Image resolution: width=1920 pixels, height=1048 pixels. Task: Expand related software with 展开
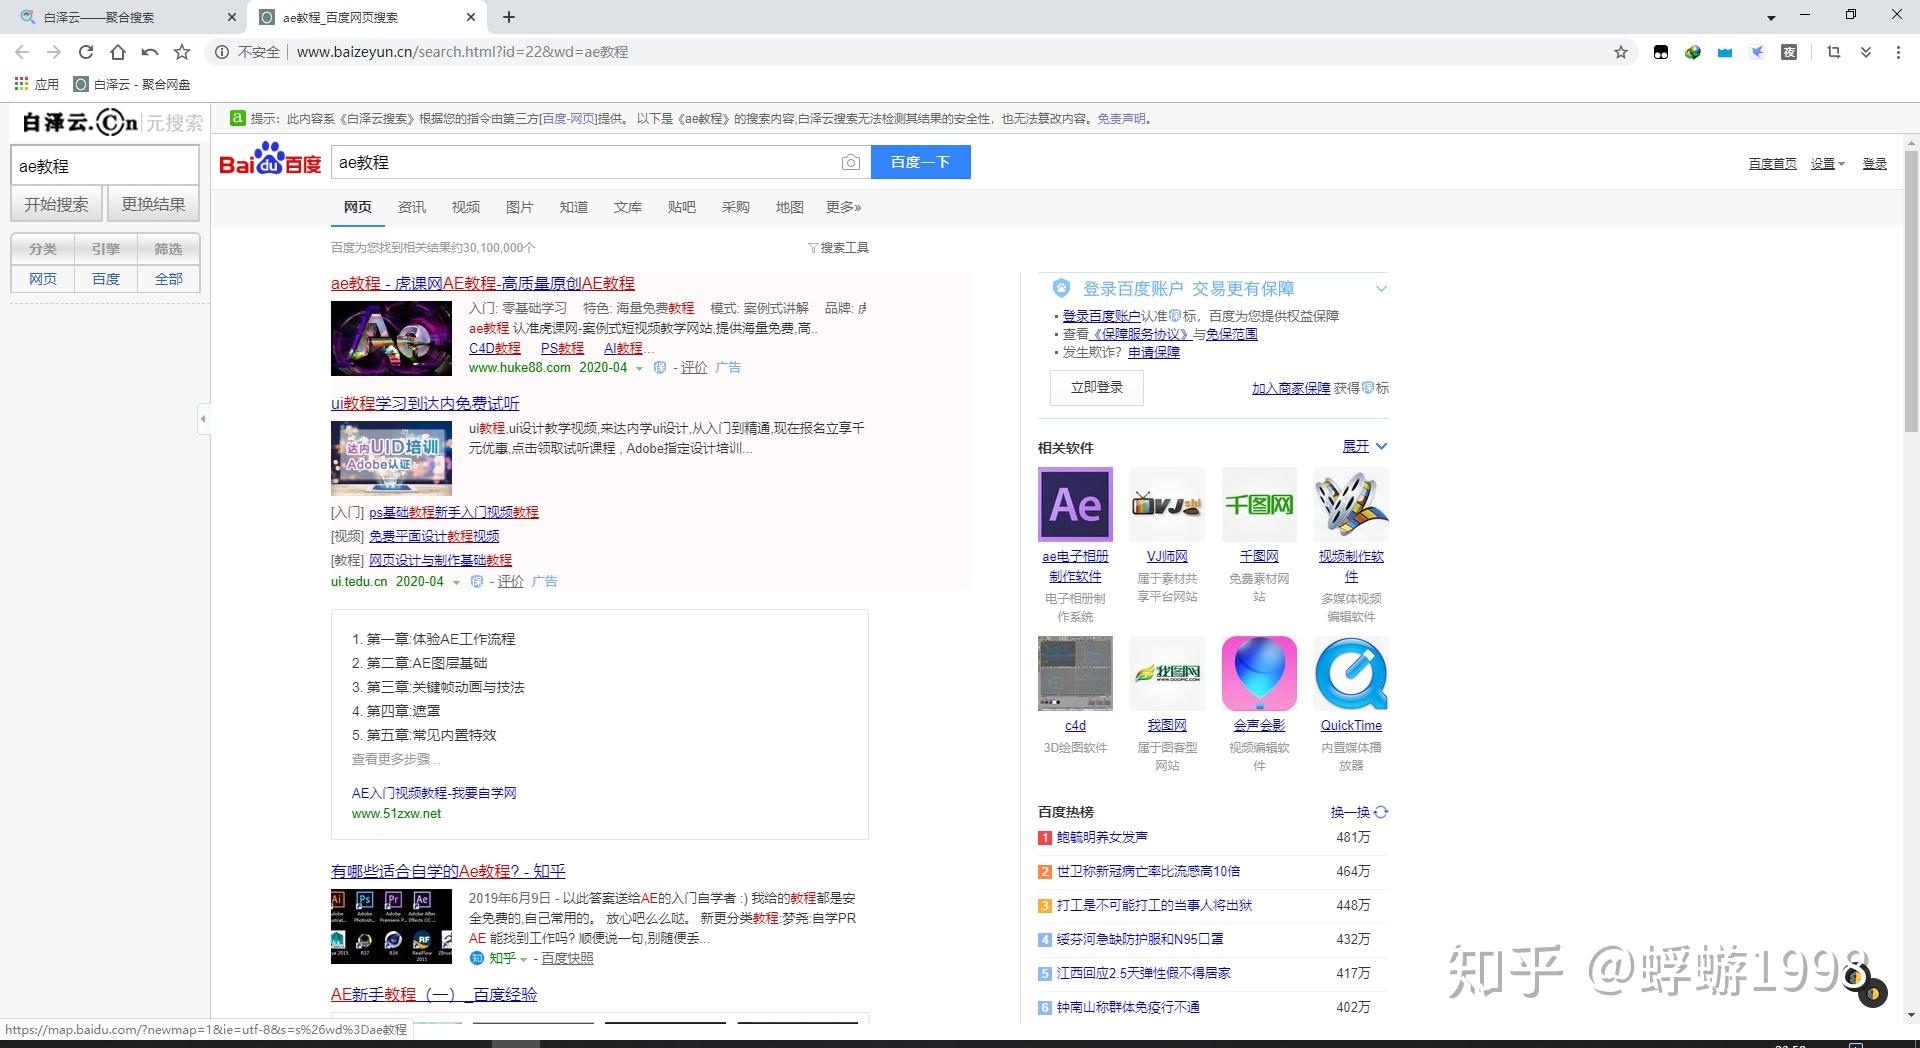click(1364, 446)
